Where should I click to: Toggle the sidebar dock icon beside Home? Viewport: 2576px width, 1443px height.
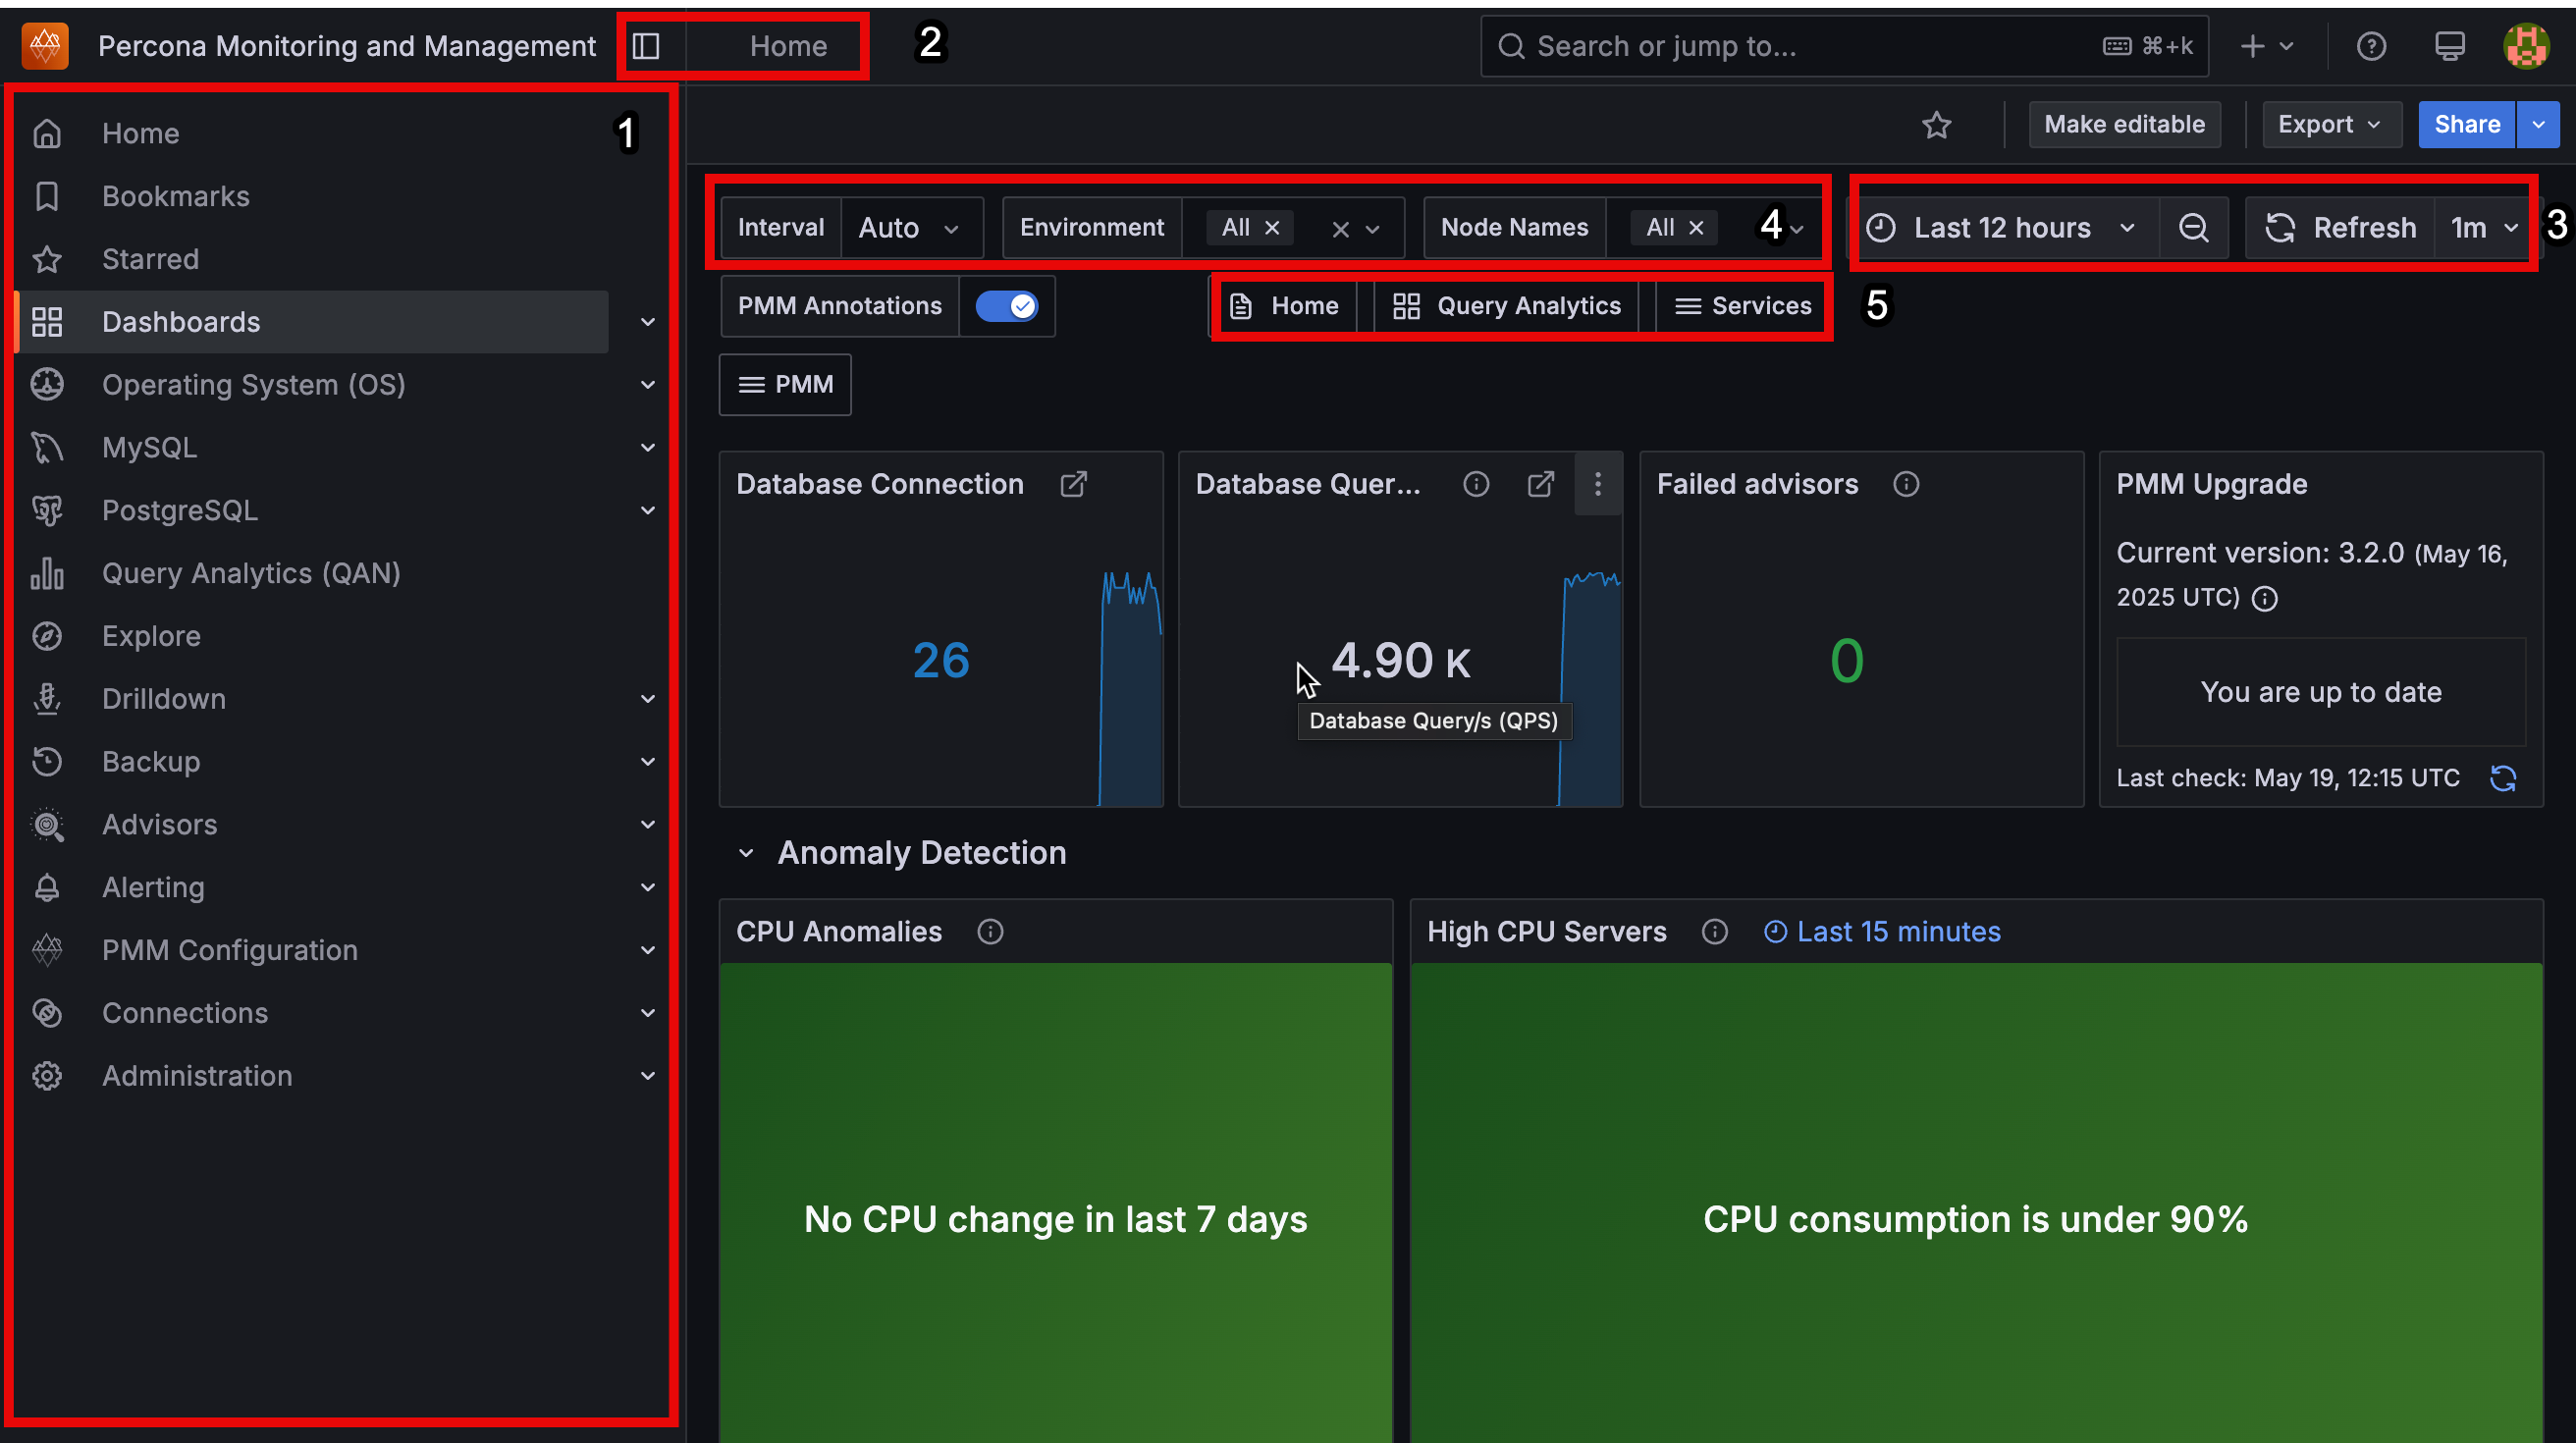(647, 46)
